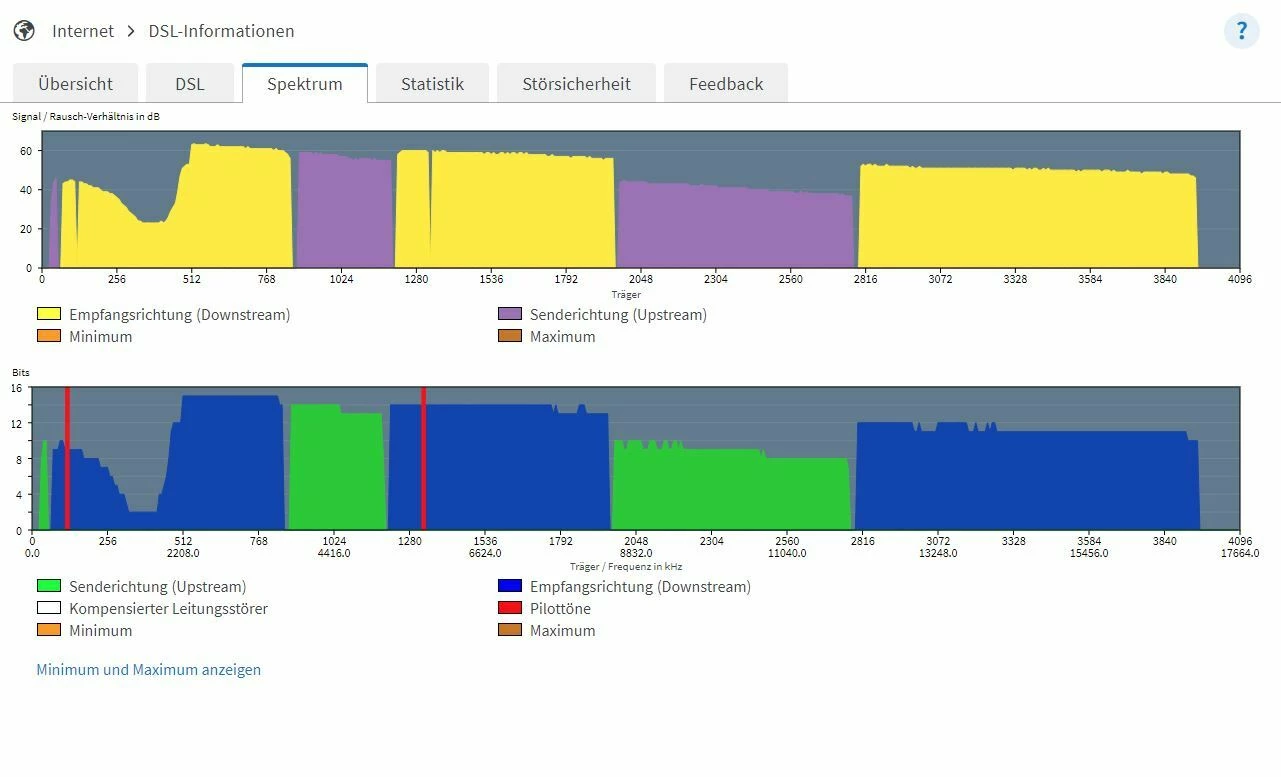The width and height of the screenshot is (1281, 777).
Task: Open the Störsicherheit tab
Action: [x=576, y=84]
